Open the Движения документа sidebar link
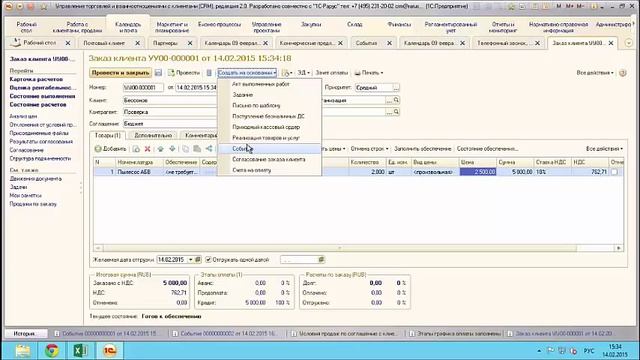 [36, 179]
